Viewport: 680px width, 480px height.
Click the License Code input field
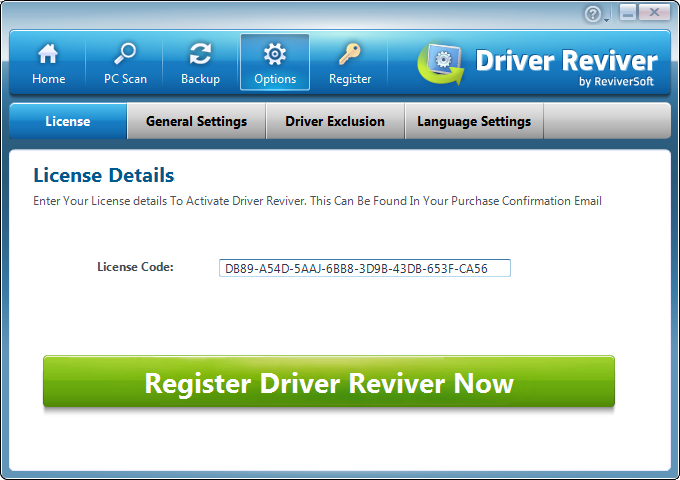(365, 268)
